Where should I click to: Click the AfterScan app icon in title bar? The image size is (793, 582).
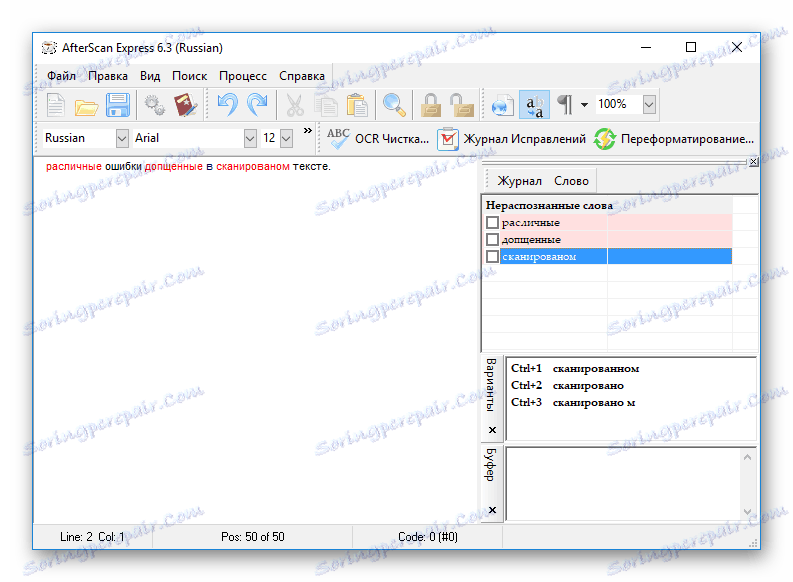(49, 48)
